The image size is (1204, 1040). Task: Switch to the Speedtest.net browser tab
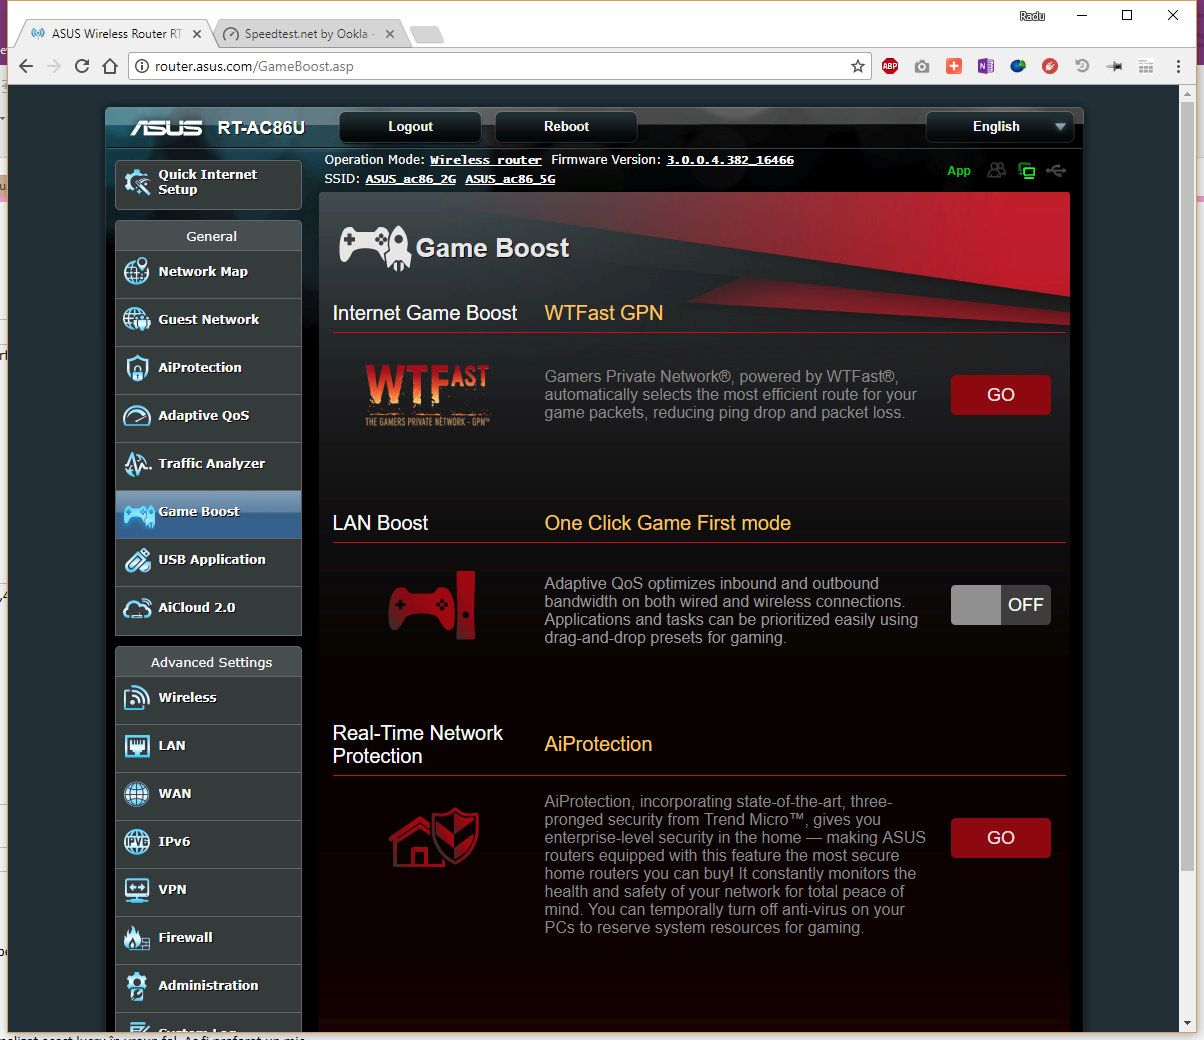[306, 34]
